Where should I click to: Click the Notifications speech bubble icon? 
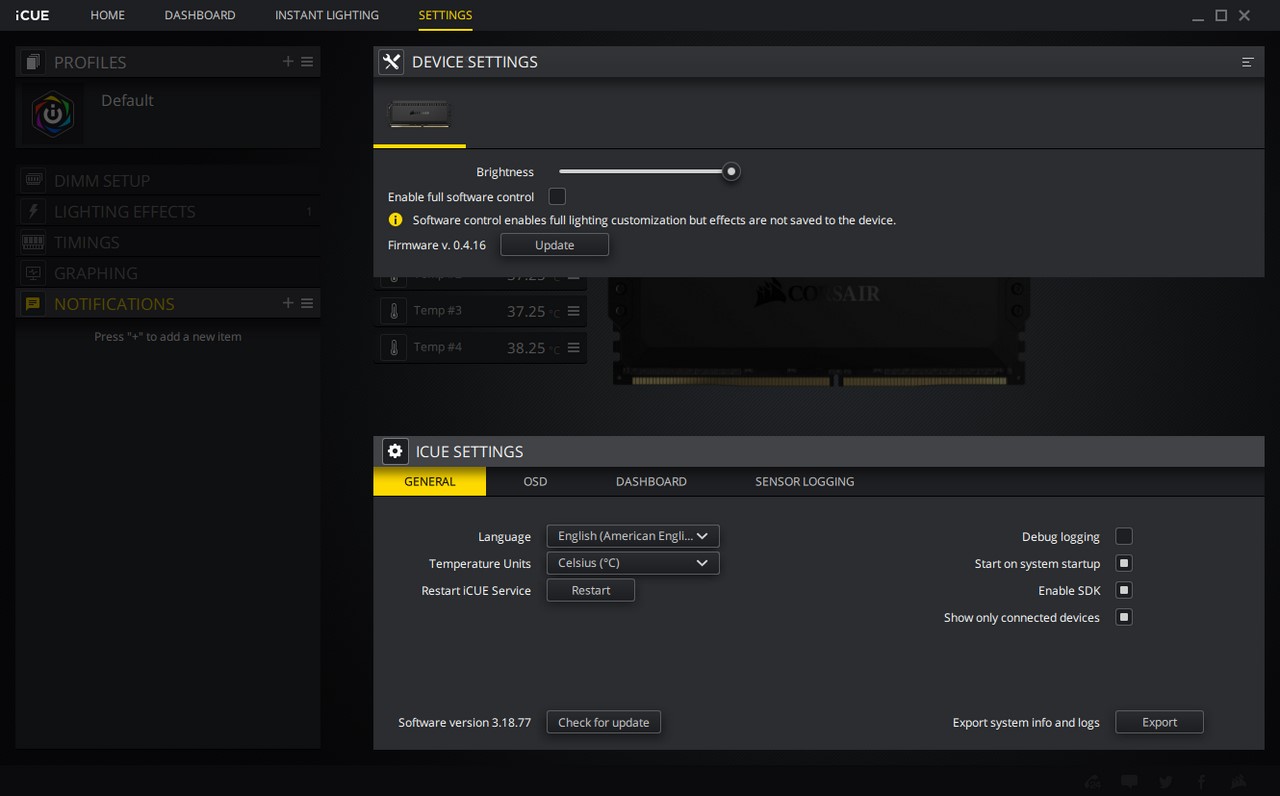[x=33, y=304]
